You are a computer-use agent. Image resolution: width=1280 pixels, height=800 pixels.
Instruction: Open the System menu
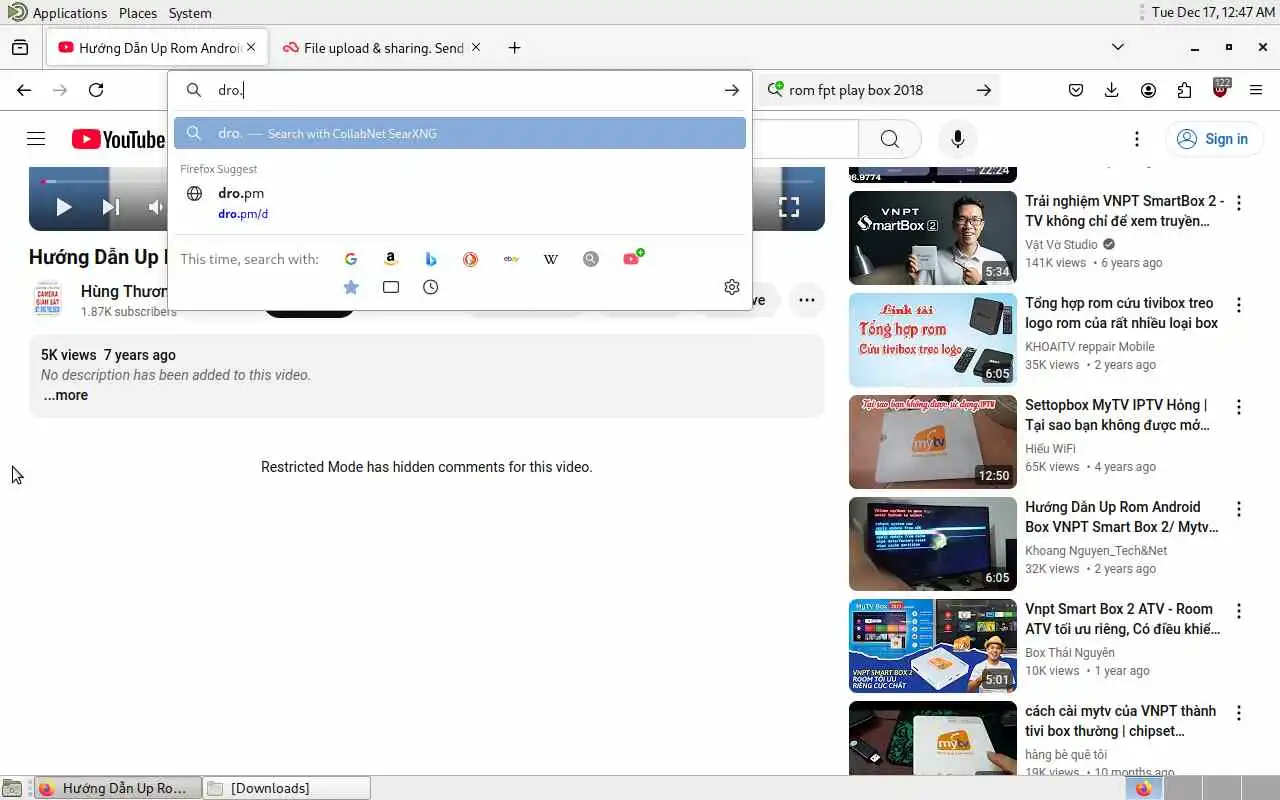[x=190, y=13]
